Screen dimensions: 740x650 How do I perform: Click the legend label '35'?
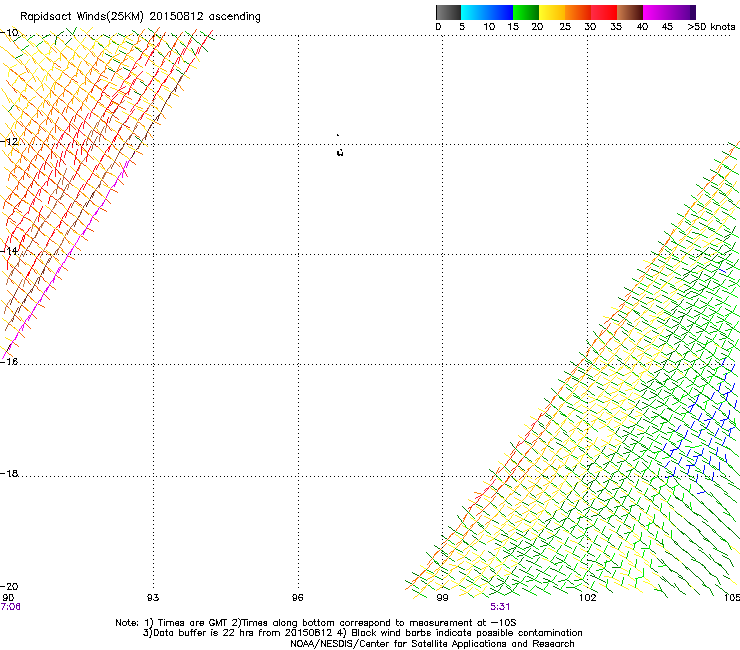616,27
